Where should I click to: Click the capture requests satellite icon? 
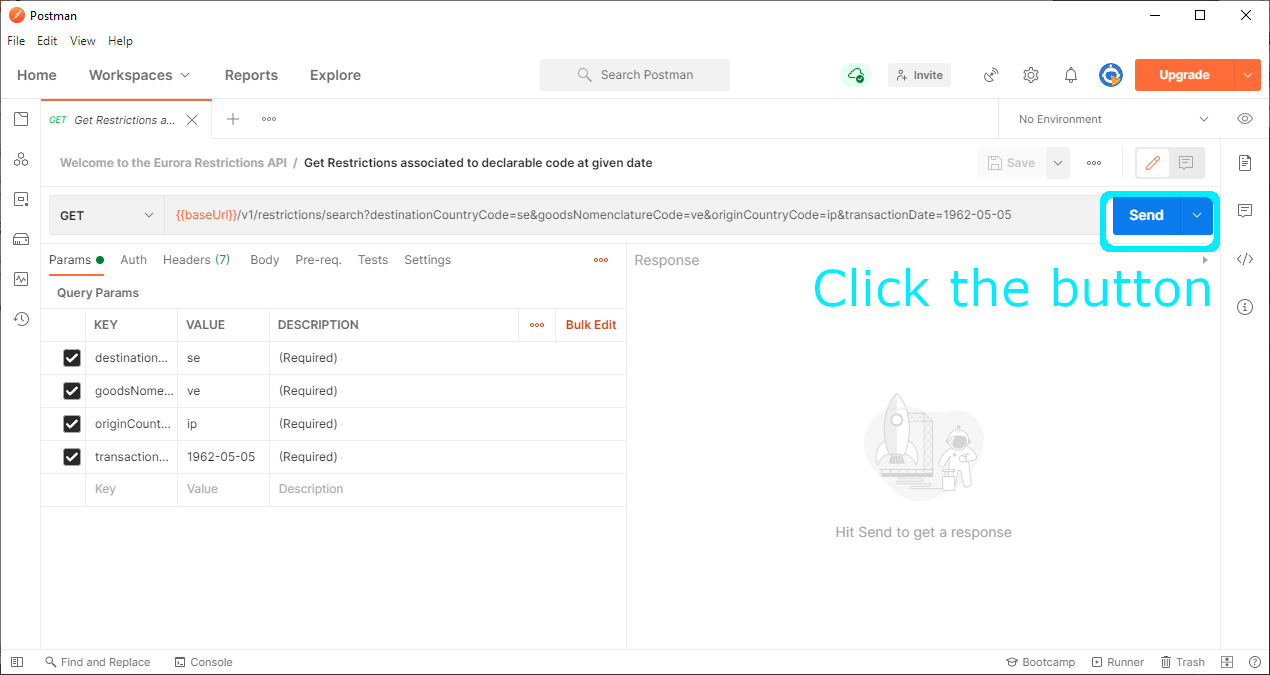click(x=991, y=75)
